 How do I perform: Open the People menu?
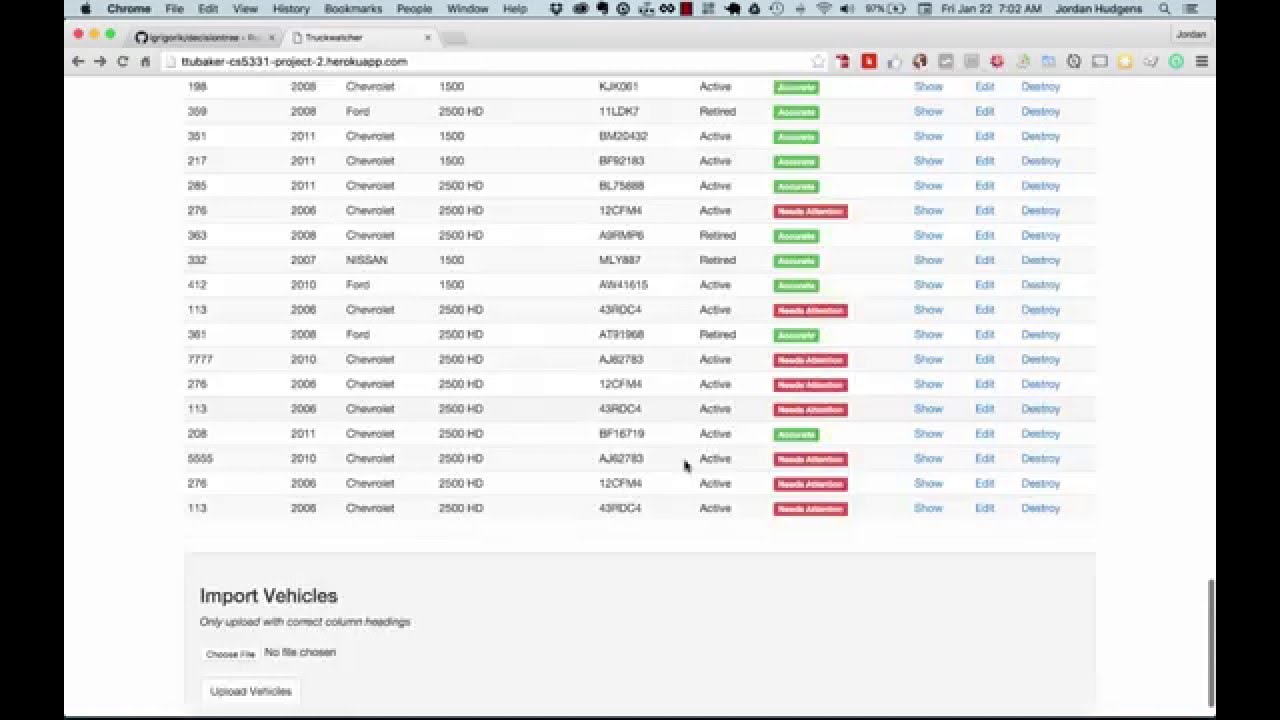(x=414, y=9)
